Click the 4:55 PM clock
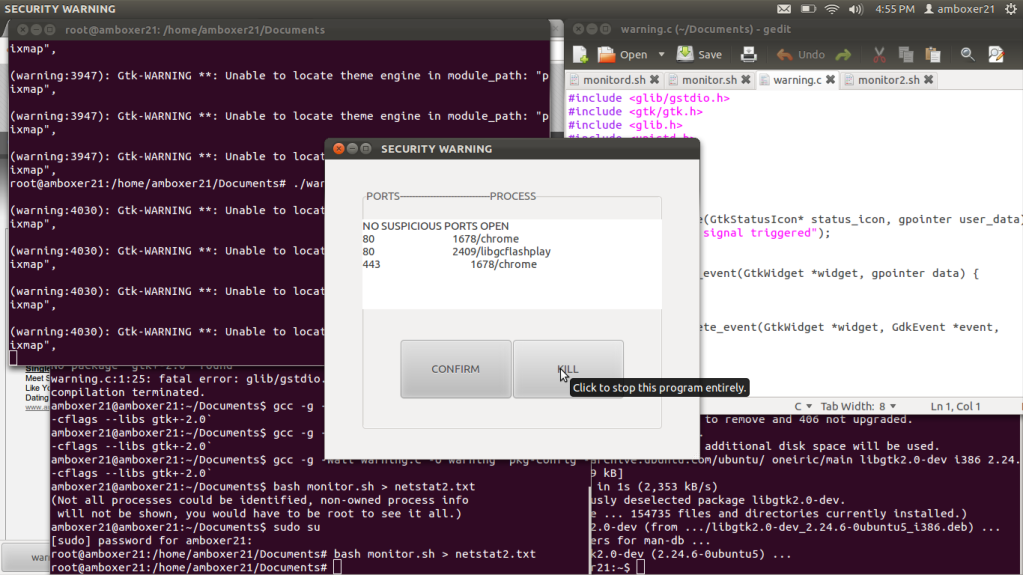1023x575 pixels. pyautogui.click(x=894, y=9)
